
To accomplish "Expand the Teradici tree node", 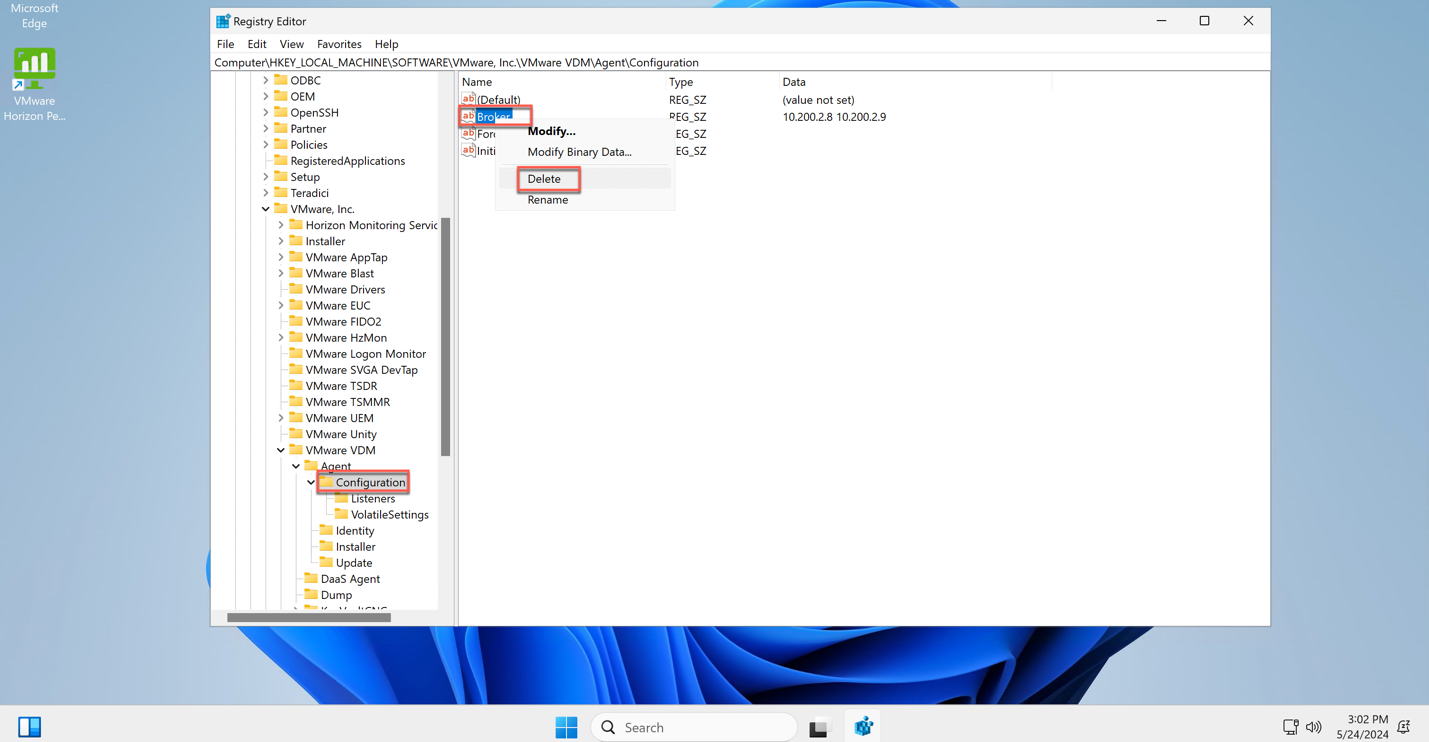I will [x=266, y=193].
